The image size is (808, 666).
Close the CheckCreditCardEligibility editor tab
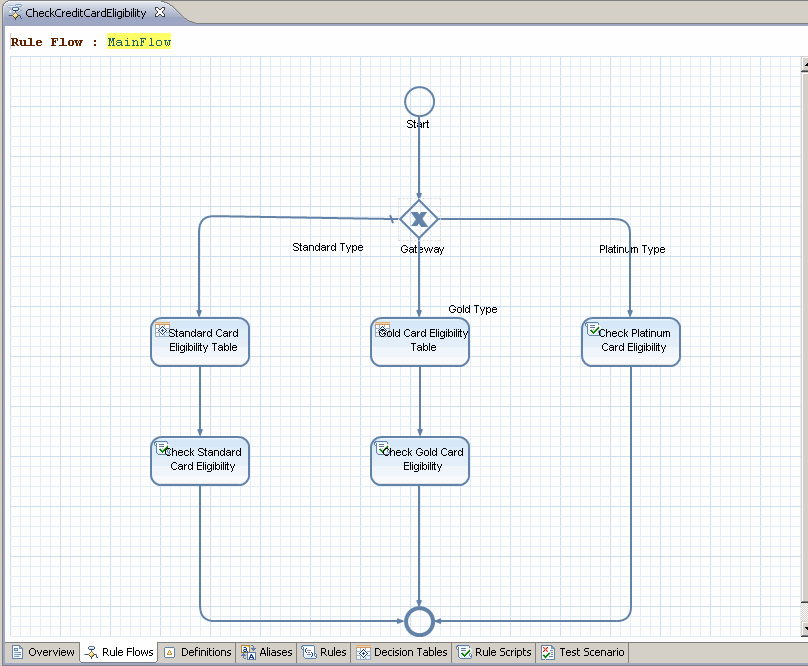coord(160,12)
